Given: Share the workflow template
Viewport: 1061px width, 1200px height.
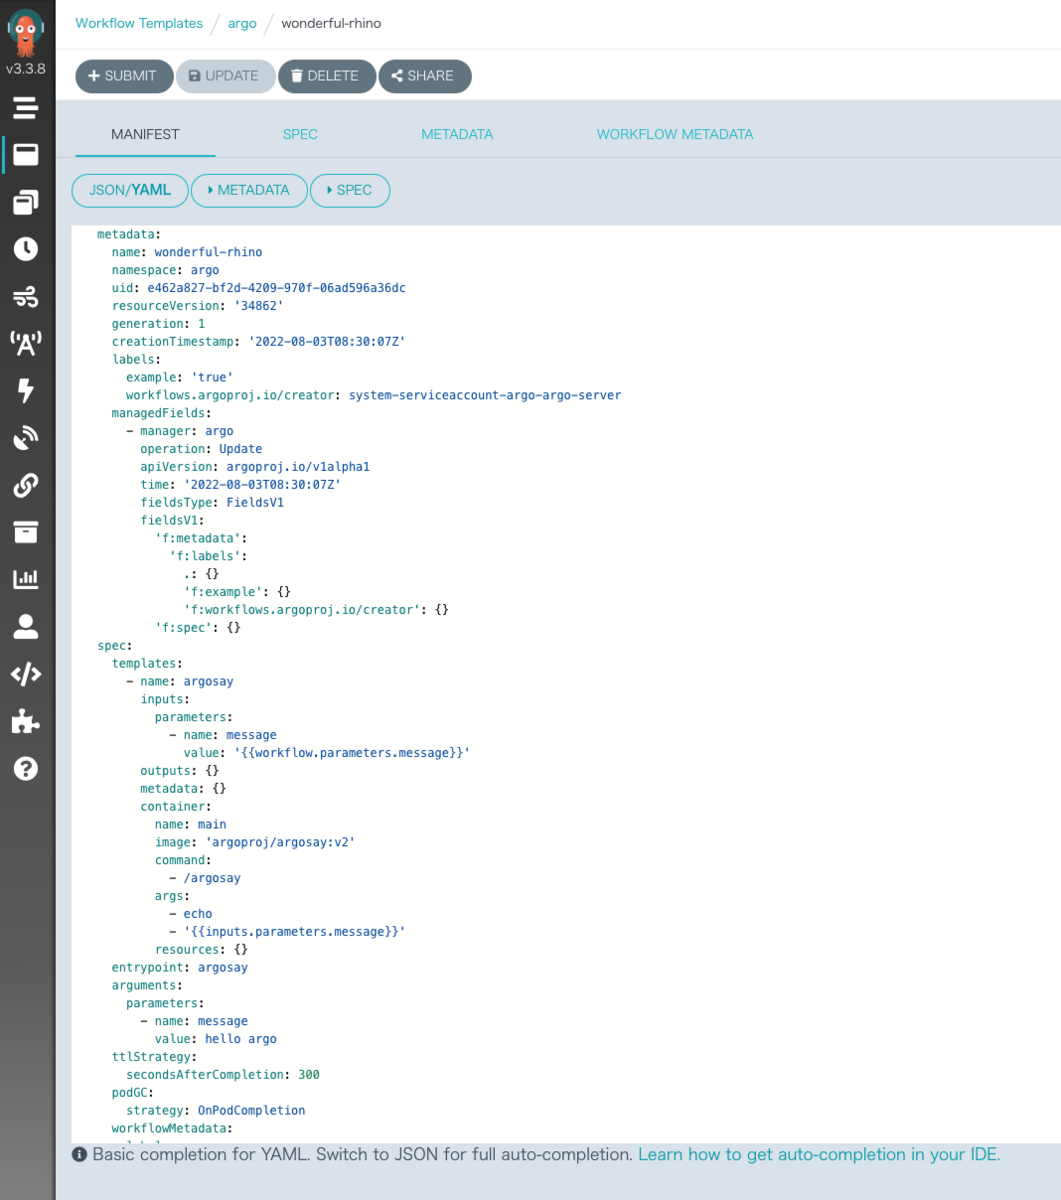Looking at the screenshot, I should point(425,76).
